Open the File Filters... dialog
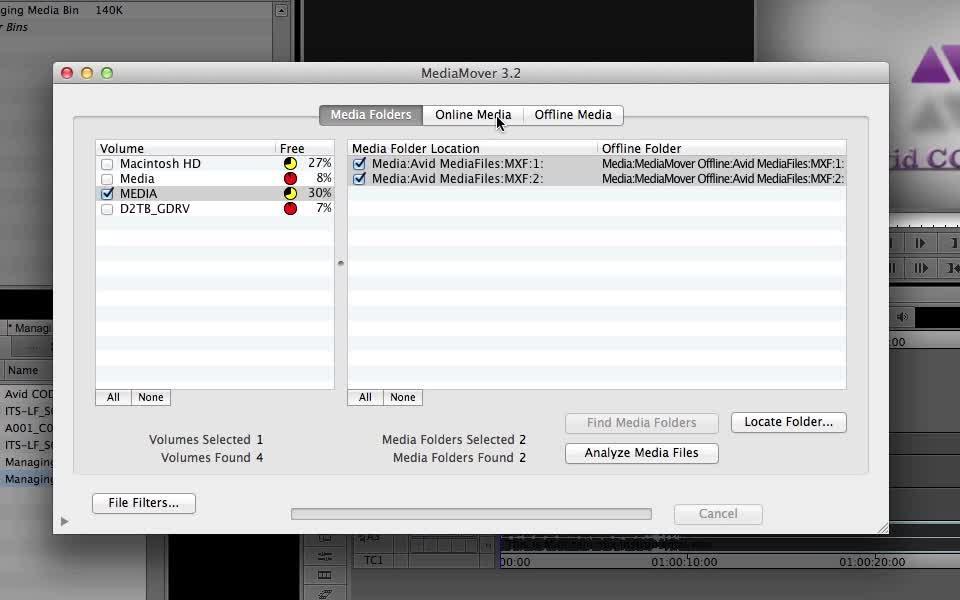 (x=144, y=503)
